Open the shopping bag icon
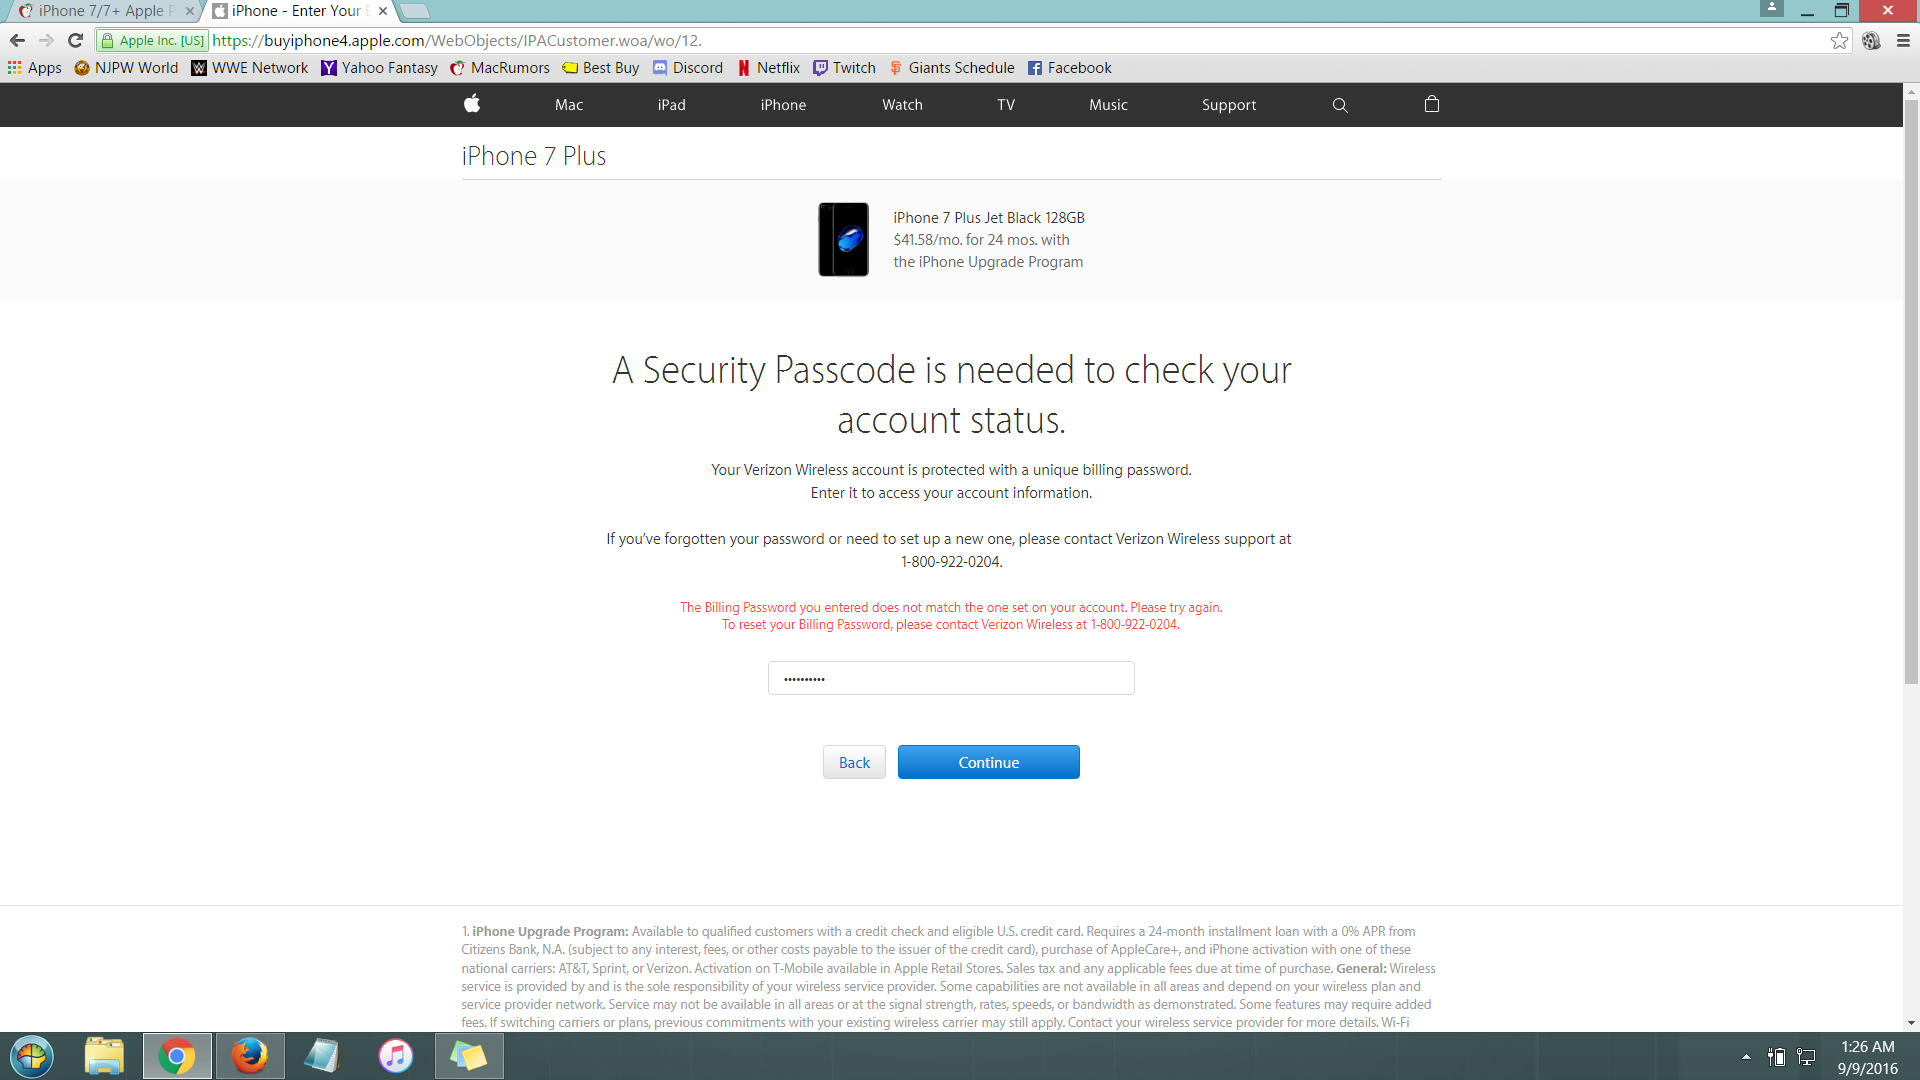The width and height of the screenshot is (1920, 1080). click(x=1432, y=104)
